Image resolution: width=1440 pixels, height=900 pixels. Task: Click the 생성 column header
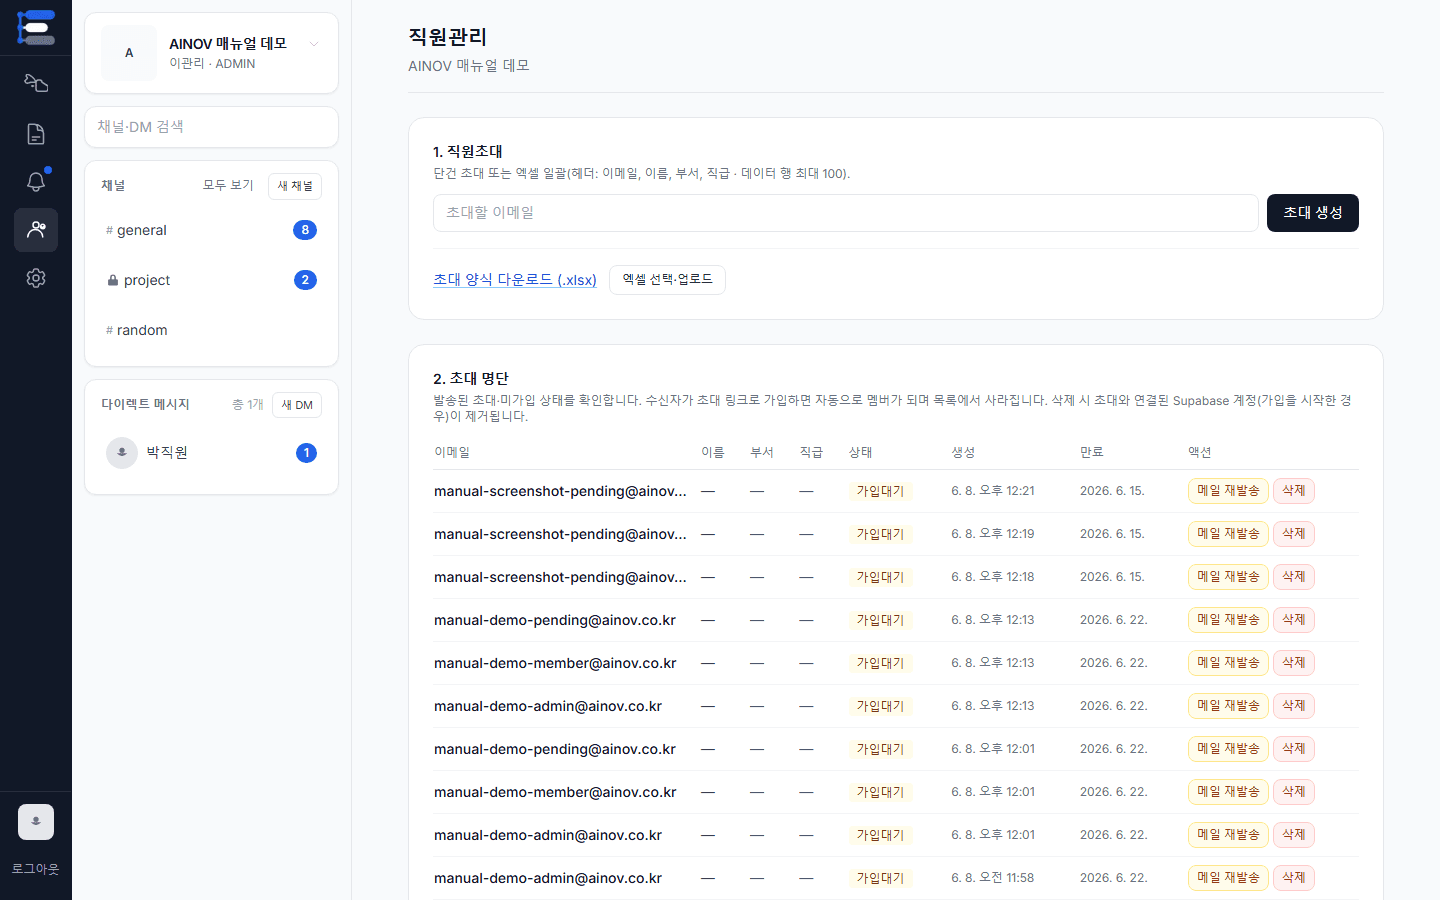963,453
